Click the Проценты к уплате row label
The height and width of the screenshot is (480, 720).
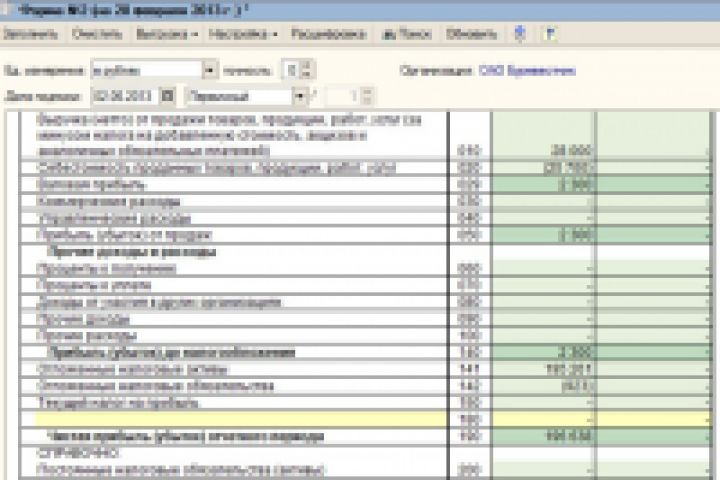[x=94, y=285]
